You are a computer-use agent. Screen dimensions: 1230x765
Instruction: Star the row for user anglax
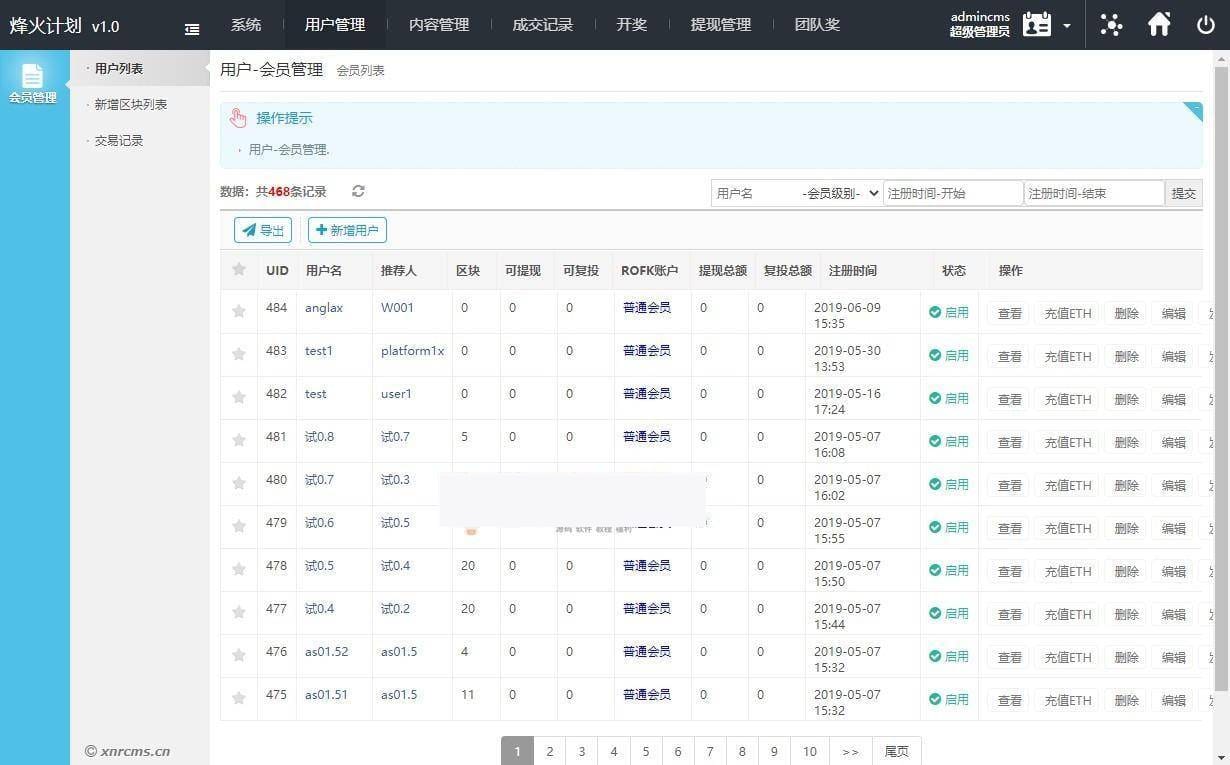(x=239, y=311)
